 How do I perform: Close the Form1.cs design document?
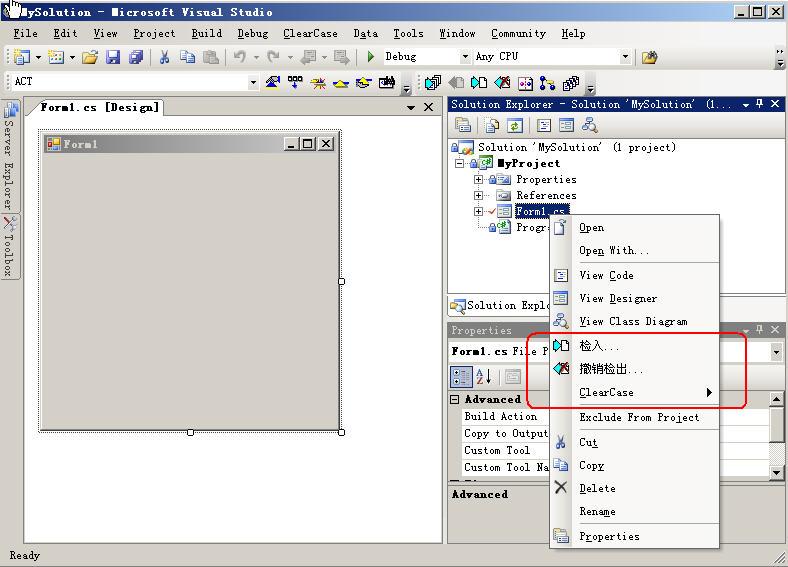428,107
